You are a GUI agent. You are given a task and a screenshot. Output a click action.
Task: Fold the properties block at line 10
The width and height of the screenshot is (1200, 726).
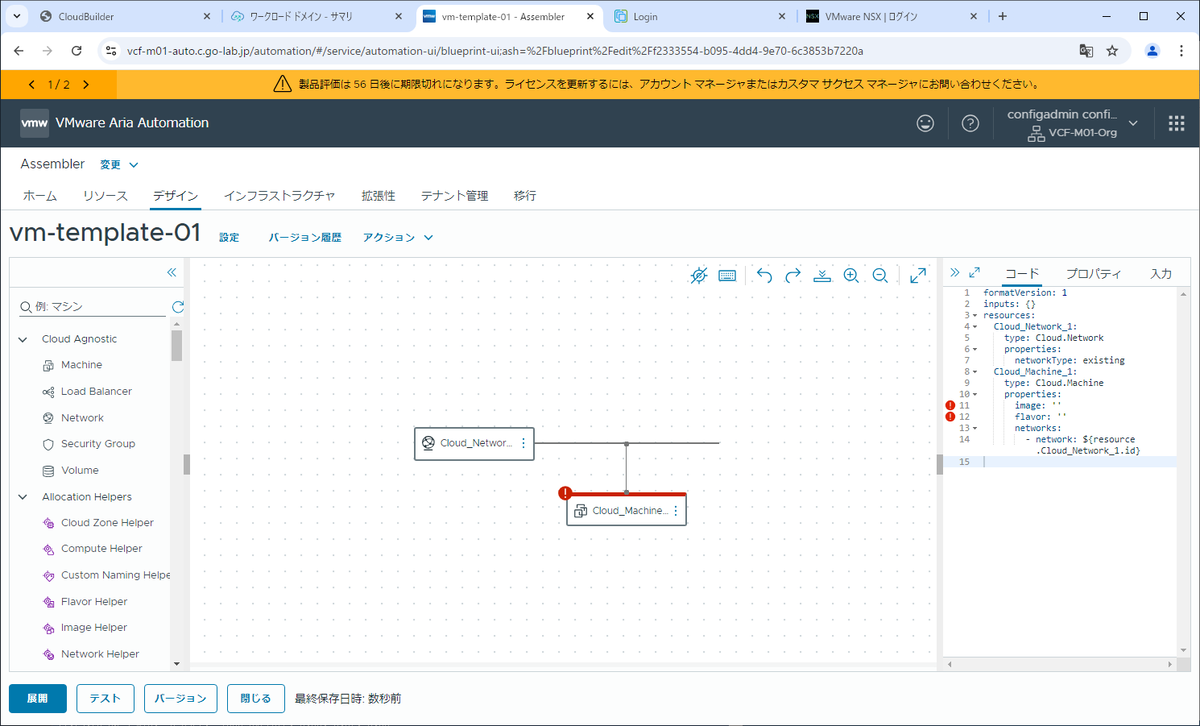[975, 394]
